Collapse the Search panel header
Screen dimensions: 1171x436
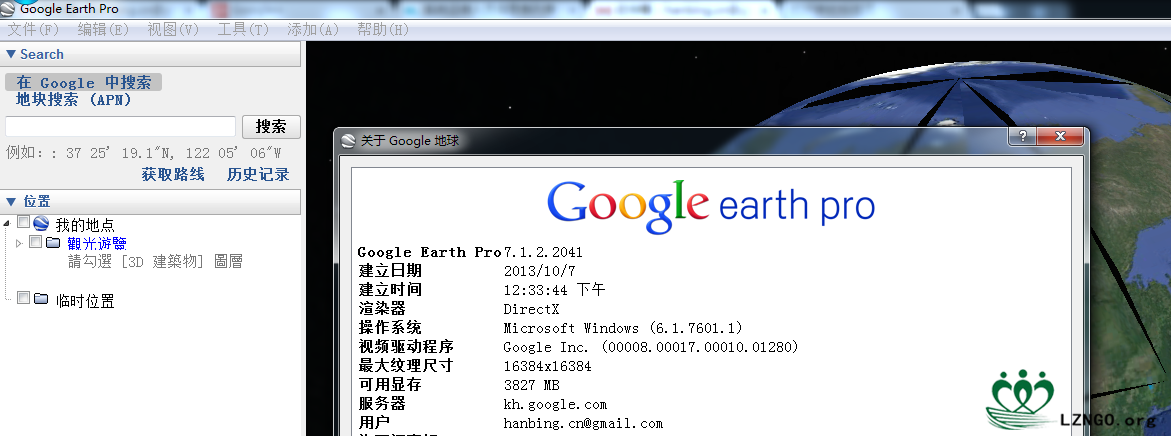pos(150,54)
